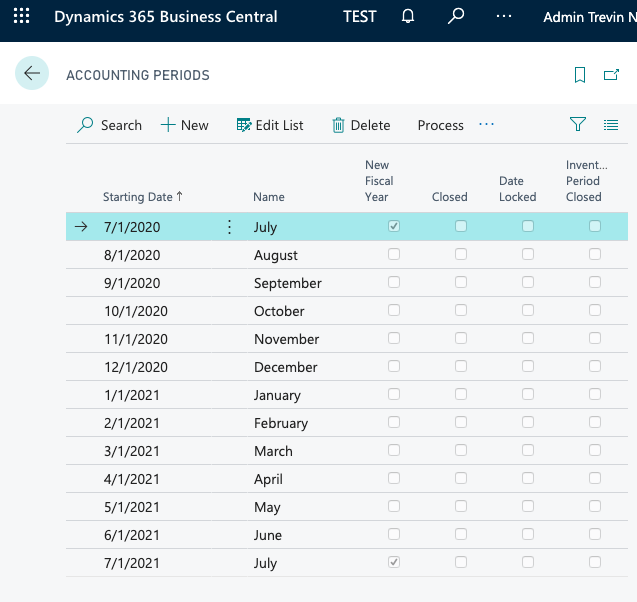
Task: Open the app launcher waffle menu
Action: click(21, 17)
